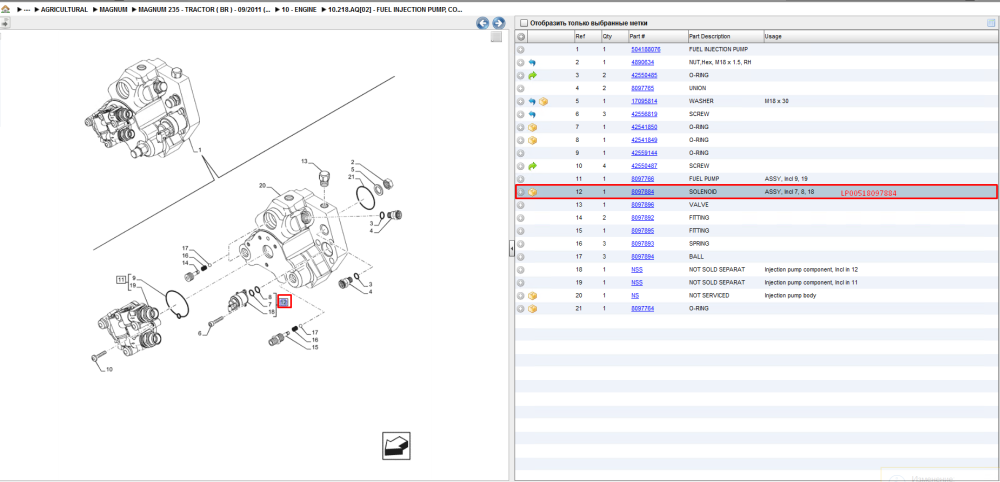Select callout 13 in the diagram
The width and height of the screenshot is (1000, 482).
coord(304,161)
